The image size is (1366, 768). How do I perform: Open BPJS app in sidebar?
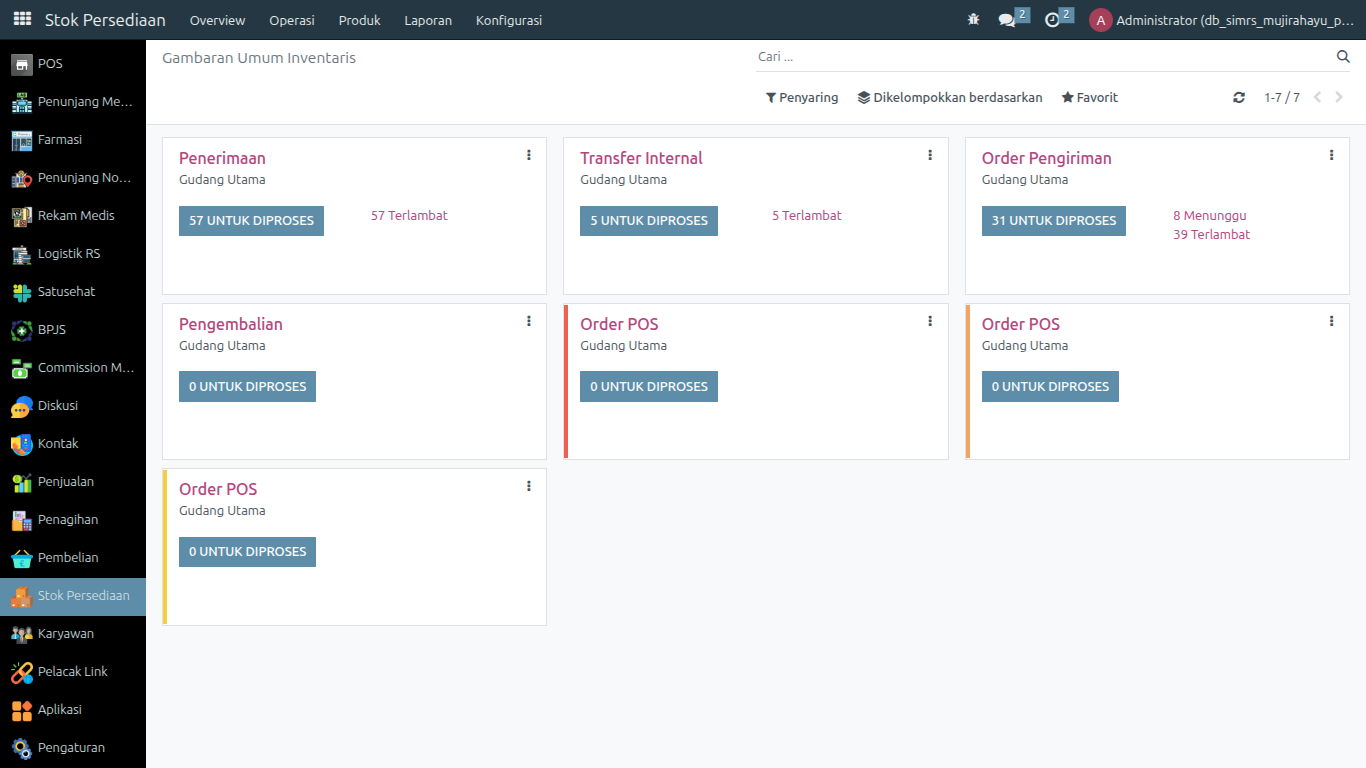pos(52,330)
